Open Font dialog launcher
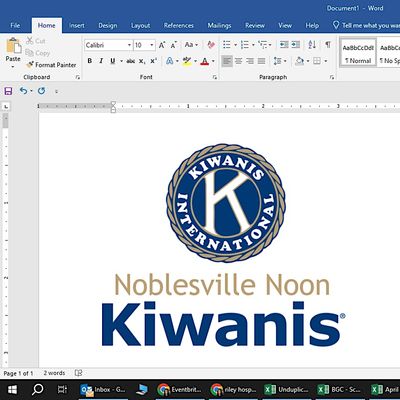The width and height of the screenshot is (400, 400). pyautogui.click(x=215, y=77)
